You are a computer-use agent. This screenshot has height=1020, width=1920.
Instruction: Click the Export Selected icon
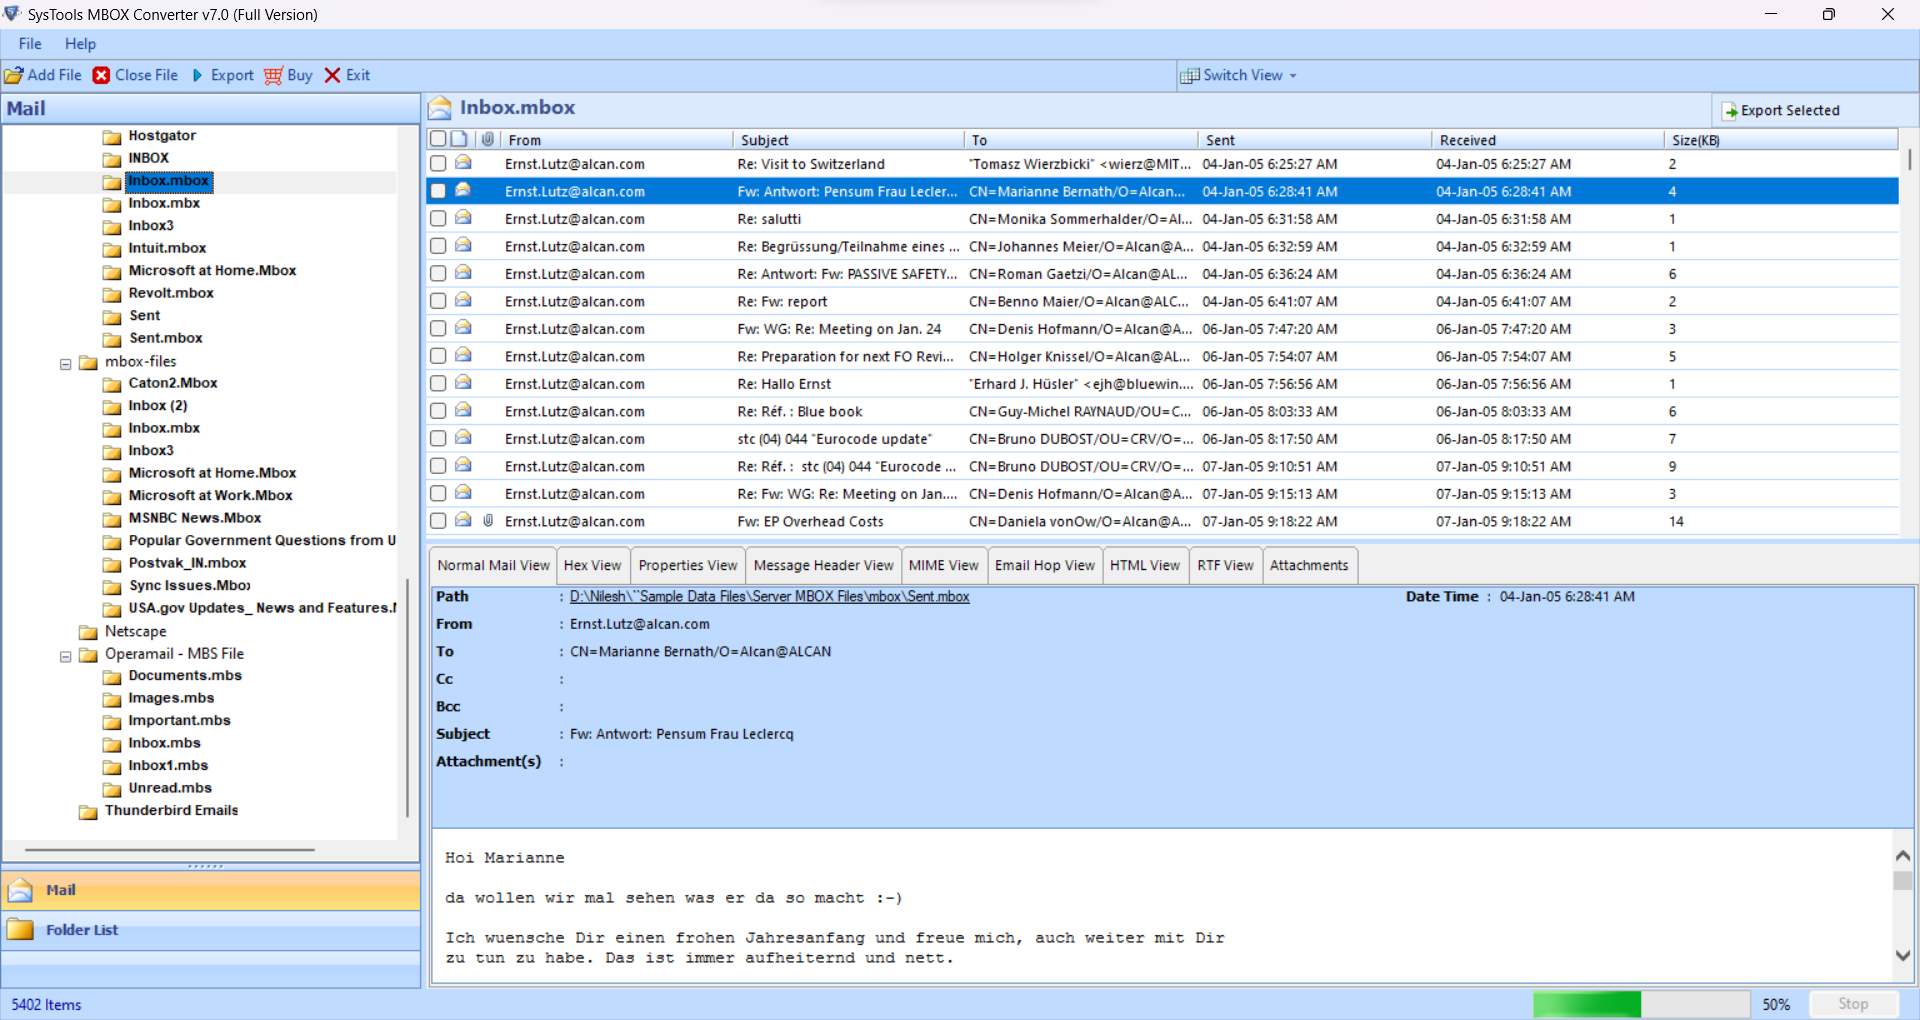1730,111
